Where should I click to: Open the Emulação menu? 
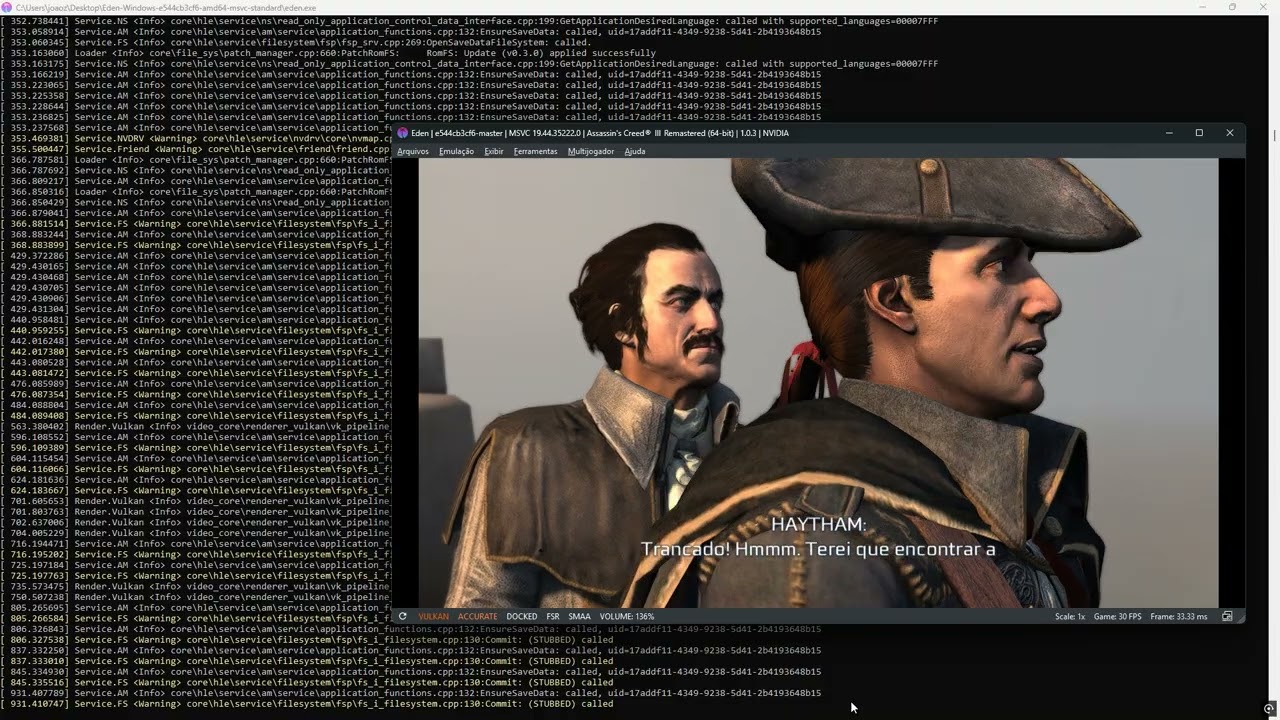click(x=456, y=151)
